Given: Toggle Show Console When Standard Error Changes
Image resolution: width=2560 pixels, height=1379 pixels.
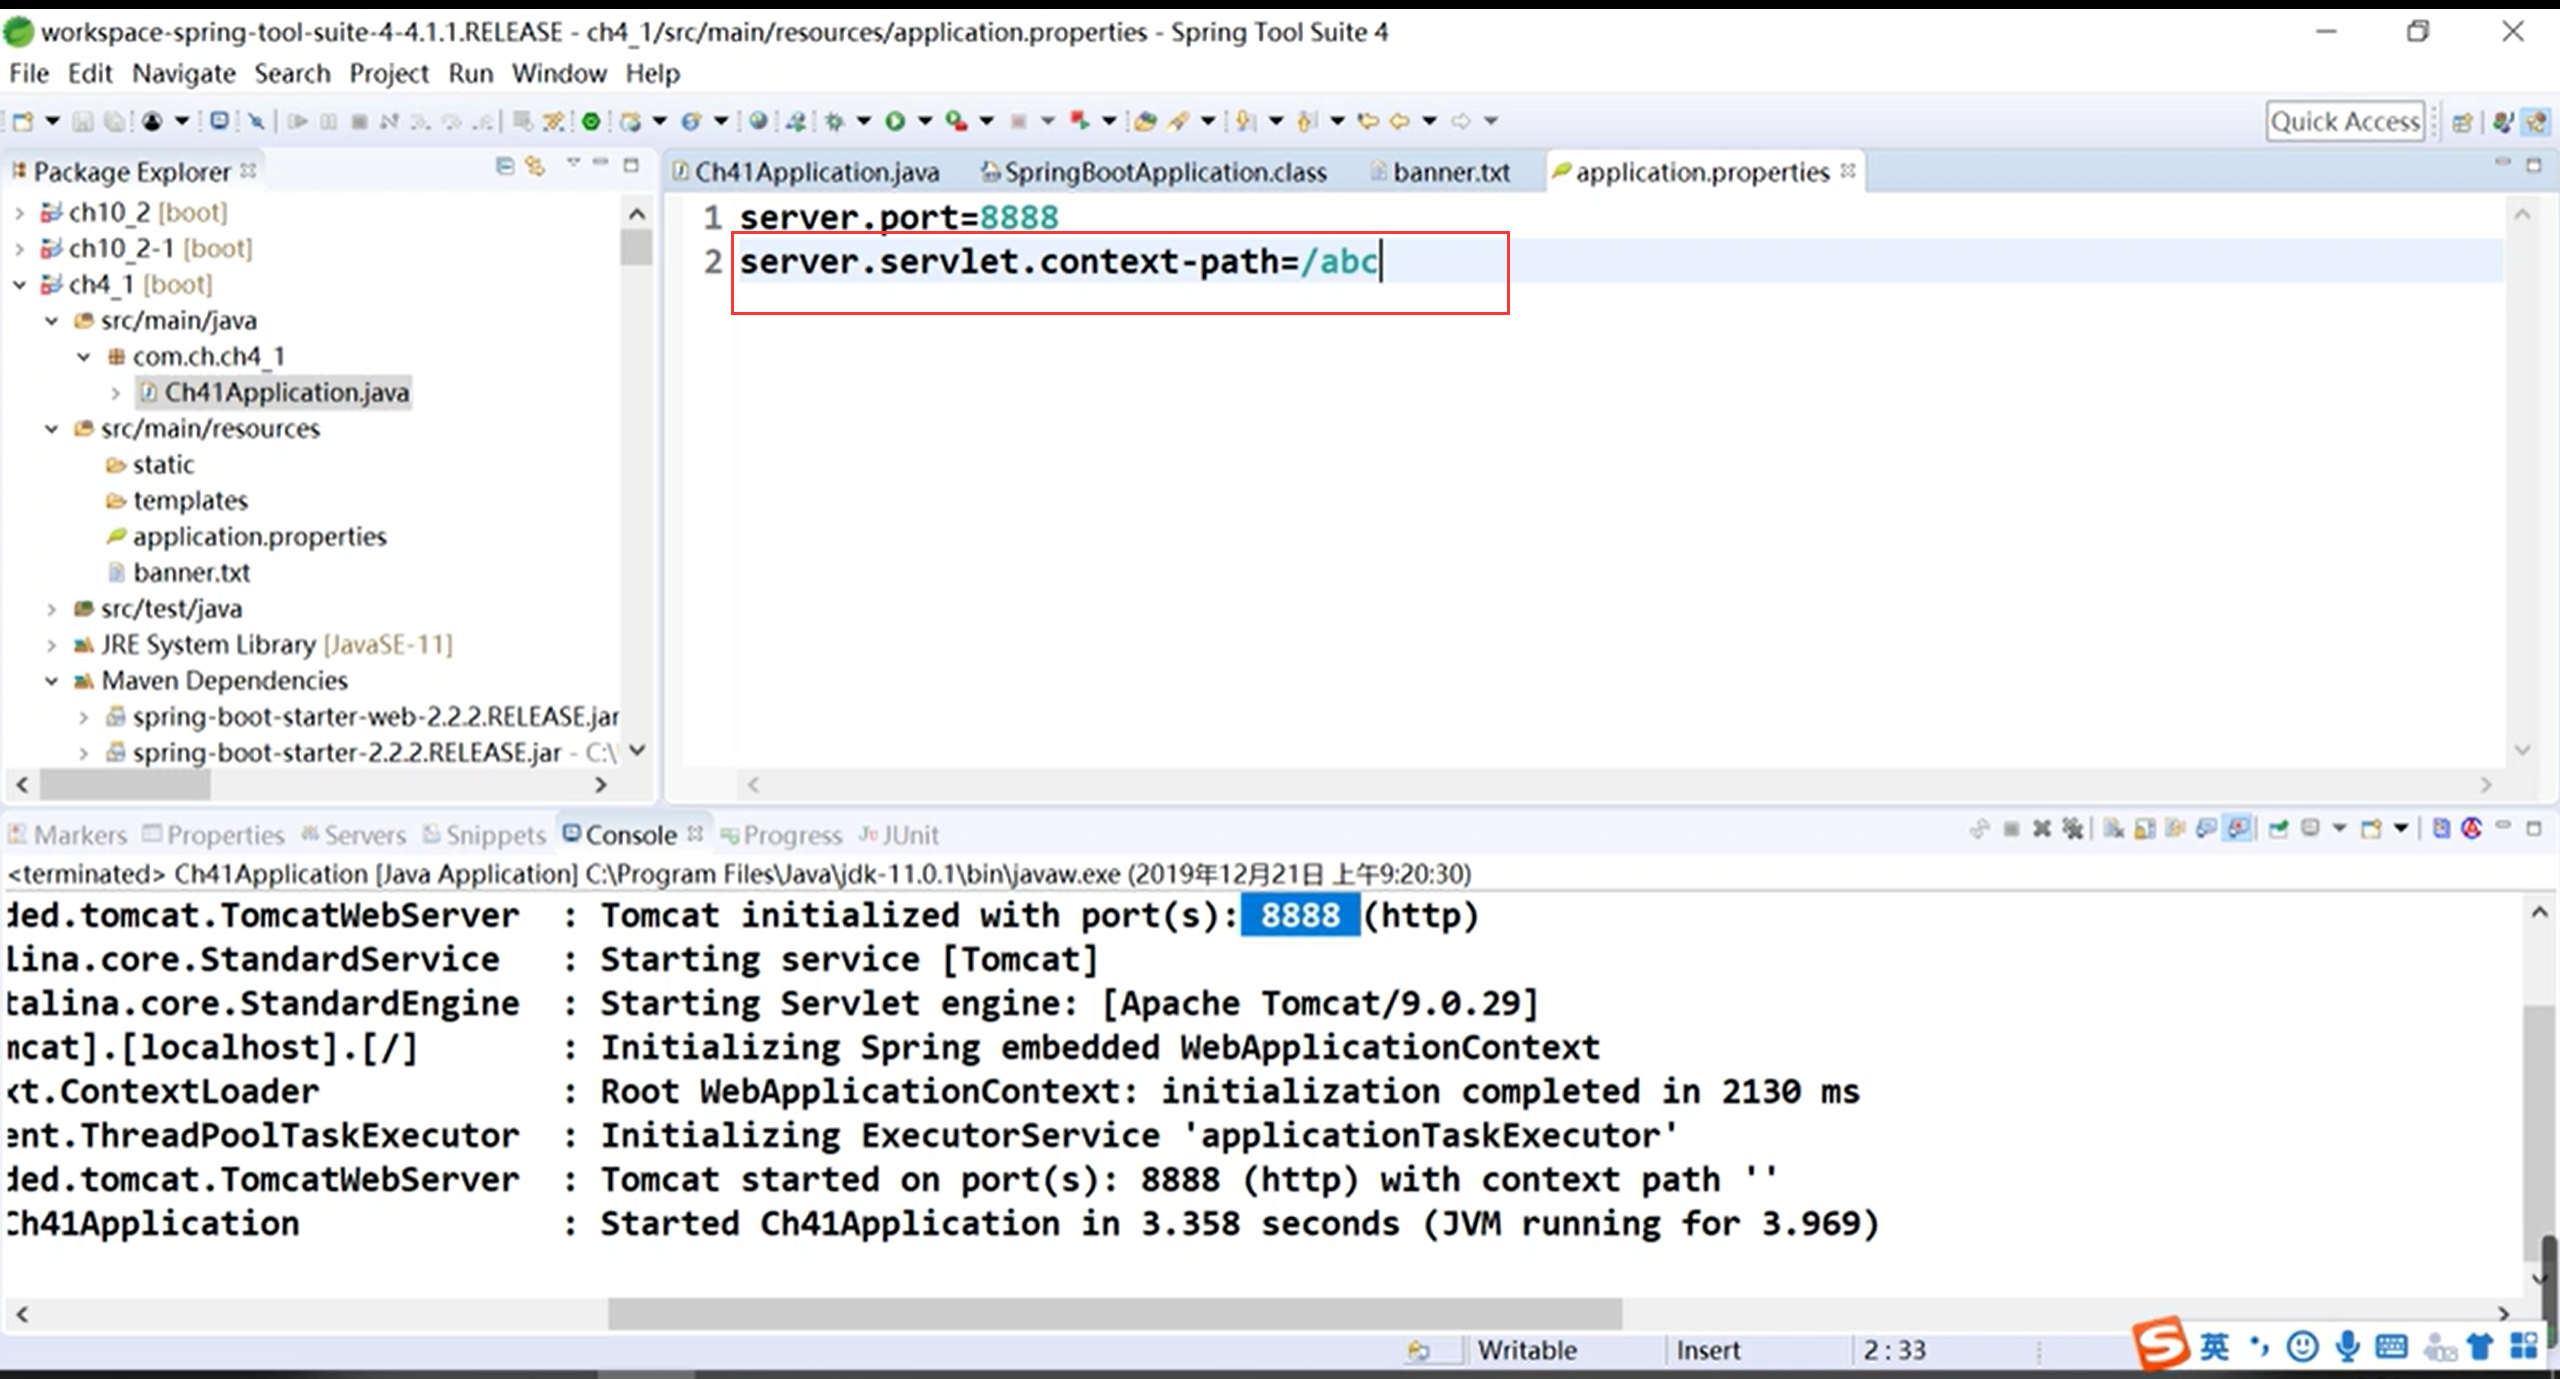Looking at the screenshot, I should click(x=2239, y=829).
